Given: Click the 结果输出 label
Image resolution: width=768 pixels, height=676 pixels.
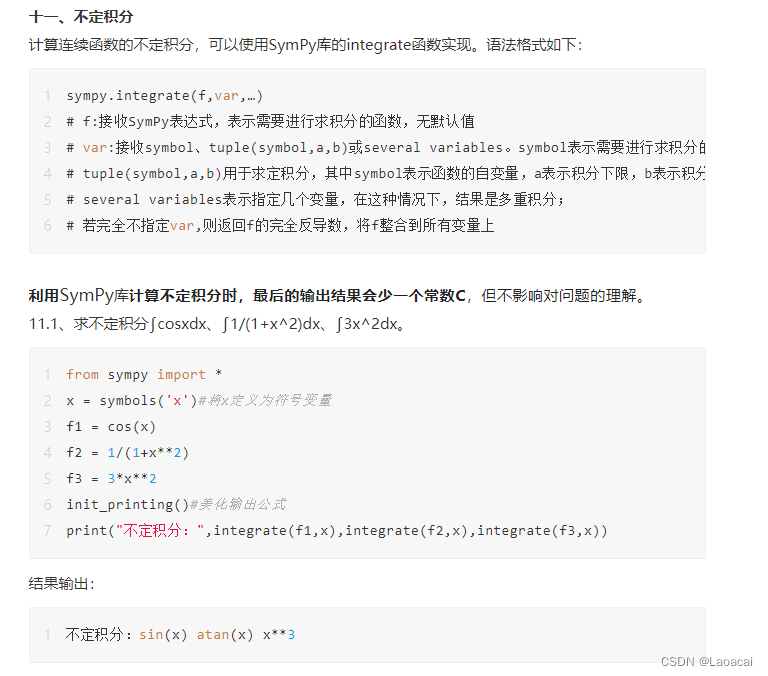Looking at the screenshot, I should click(x=62, y=583).
